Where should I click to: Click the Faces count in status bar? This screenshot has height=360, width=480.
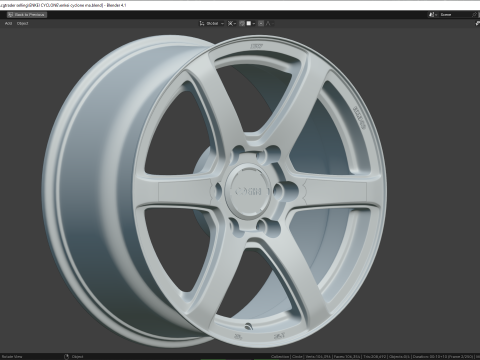347,357
